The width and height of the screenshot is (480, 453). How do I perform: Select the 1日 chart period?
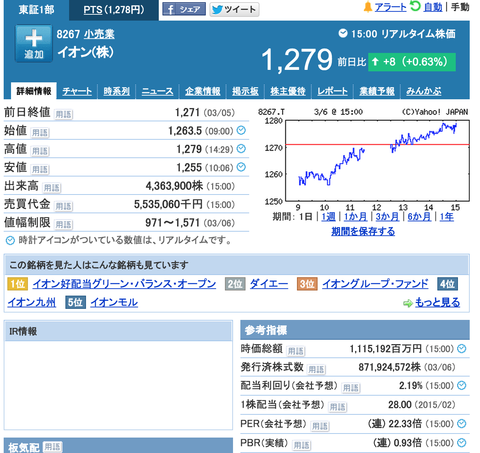tap(306, 217)
